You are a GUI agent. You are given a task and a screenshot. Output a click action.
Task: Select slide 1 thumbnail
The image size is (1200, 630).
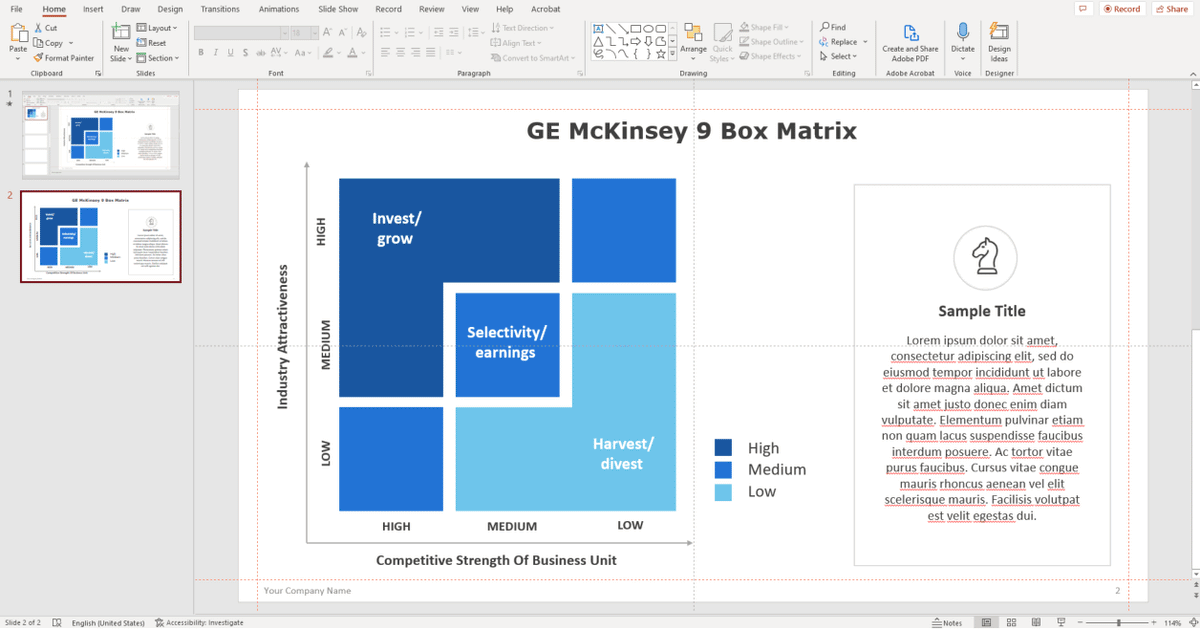(x=100, y=135)
